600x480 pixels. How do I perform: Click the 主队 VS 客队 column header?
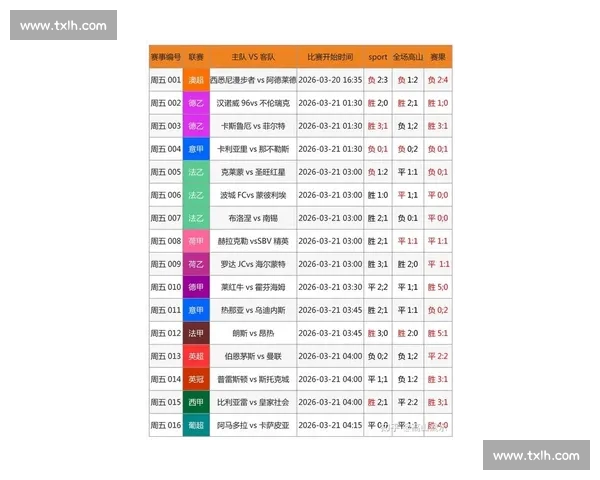tap(252, 57)
